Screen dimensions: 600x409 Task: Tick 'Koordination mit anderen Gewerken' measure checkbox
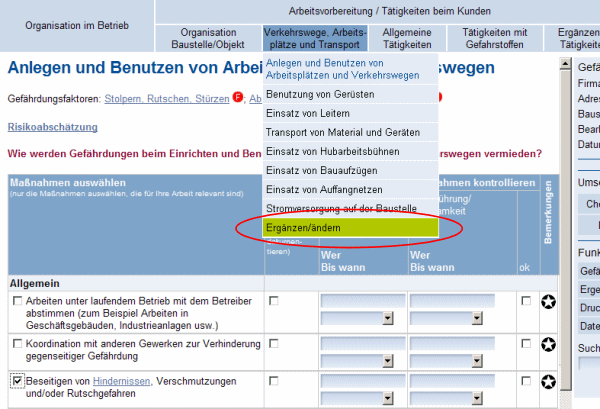(17, 344)
